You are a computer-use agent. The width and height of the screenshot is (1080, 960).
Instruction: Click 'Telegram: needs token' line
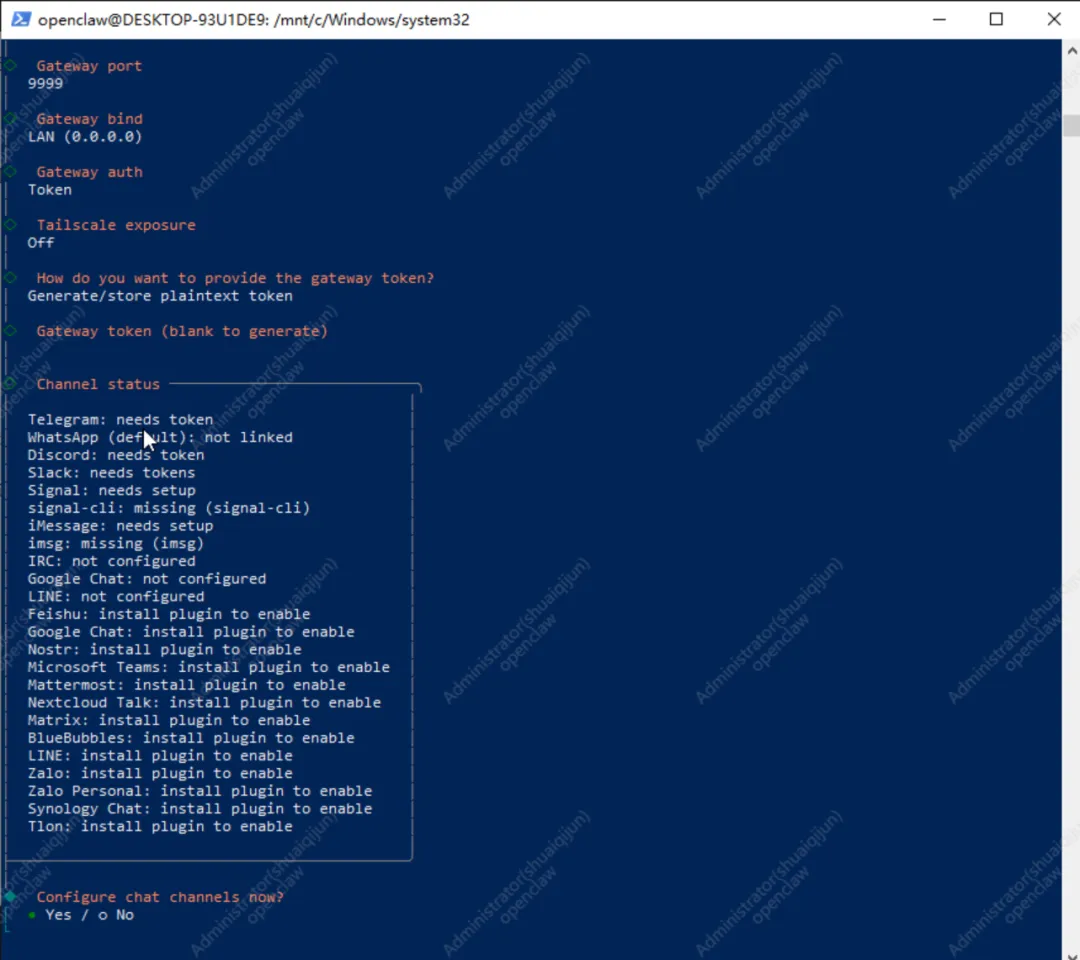tap(121, 419)
